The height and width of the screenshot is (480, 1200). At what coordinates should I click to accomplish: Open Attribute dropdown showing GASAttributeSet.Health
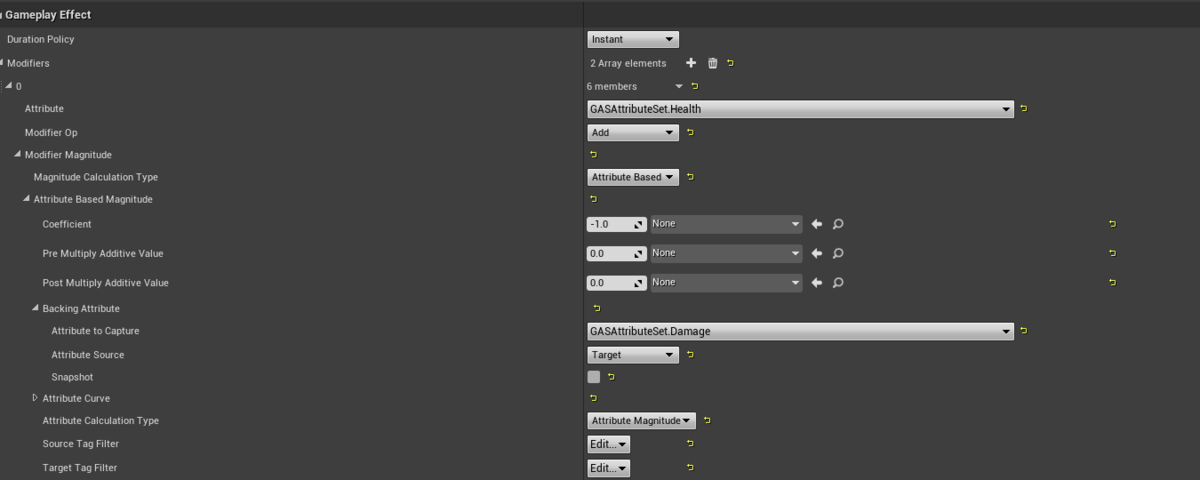pyautogui.click(x=800, y=109)
